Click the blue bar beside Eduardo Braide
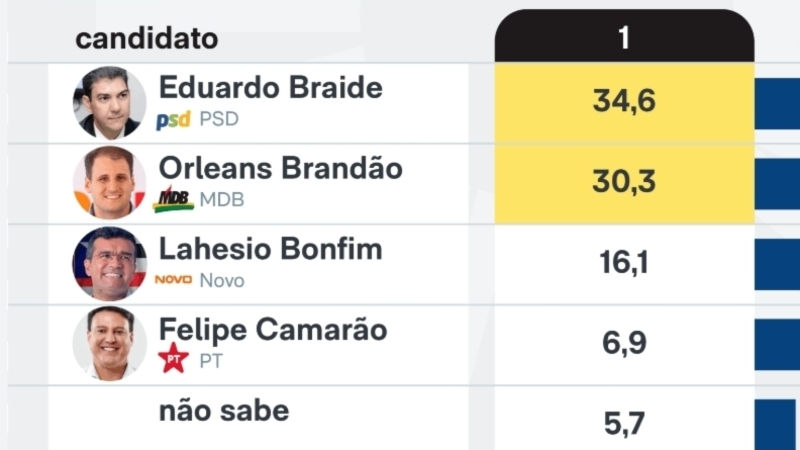Screen dimensions: 800x450 [x=777, y=103]
